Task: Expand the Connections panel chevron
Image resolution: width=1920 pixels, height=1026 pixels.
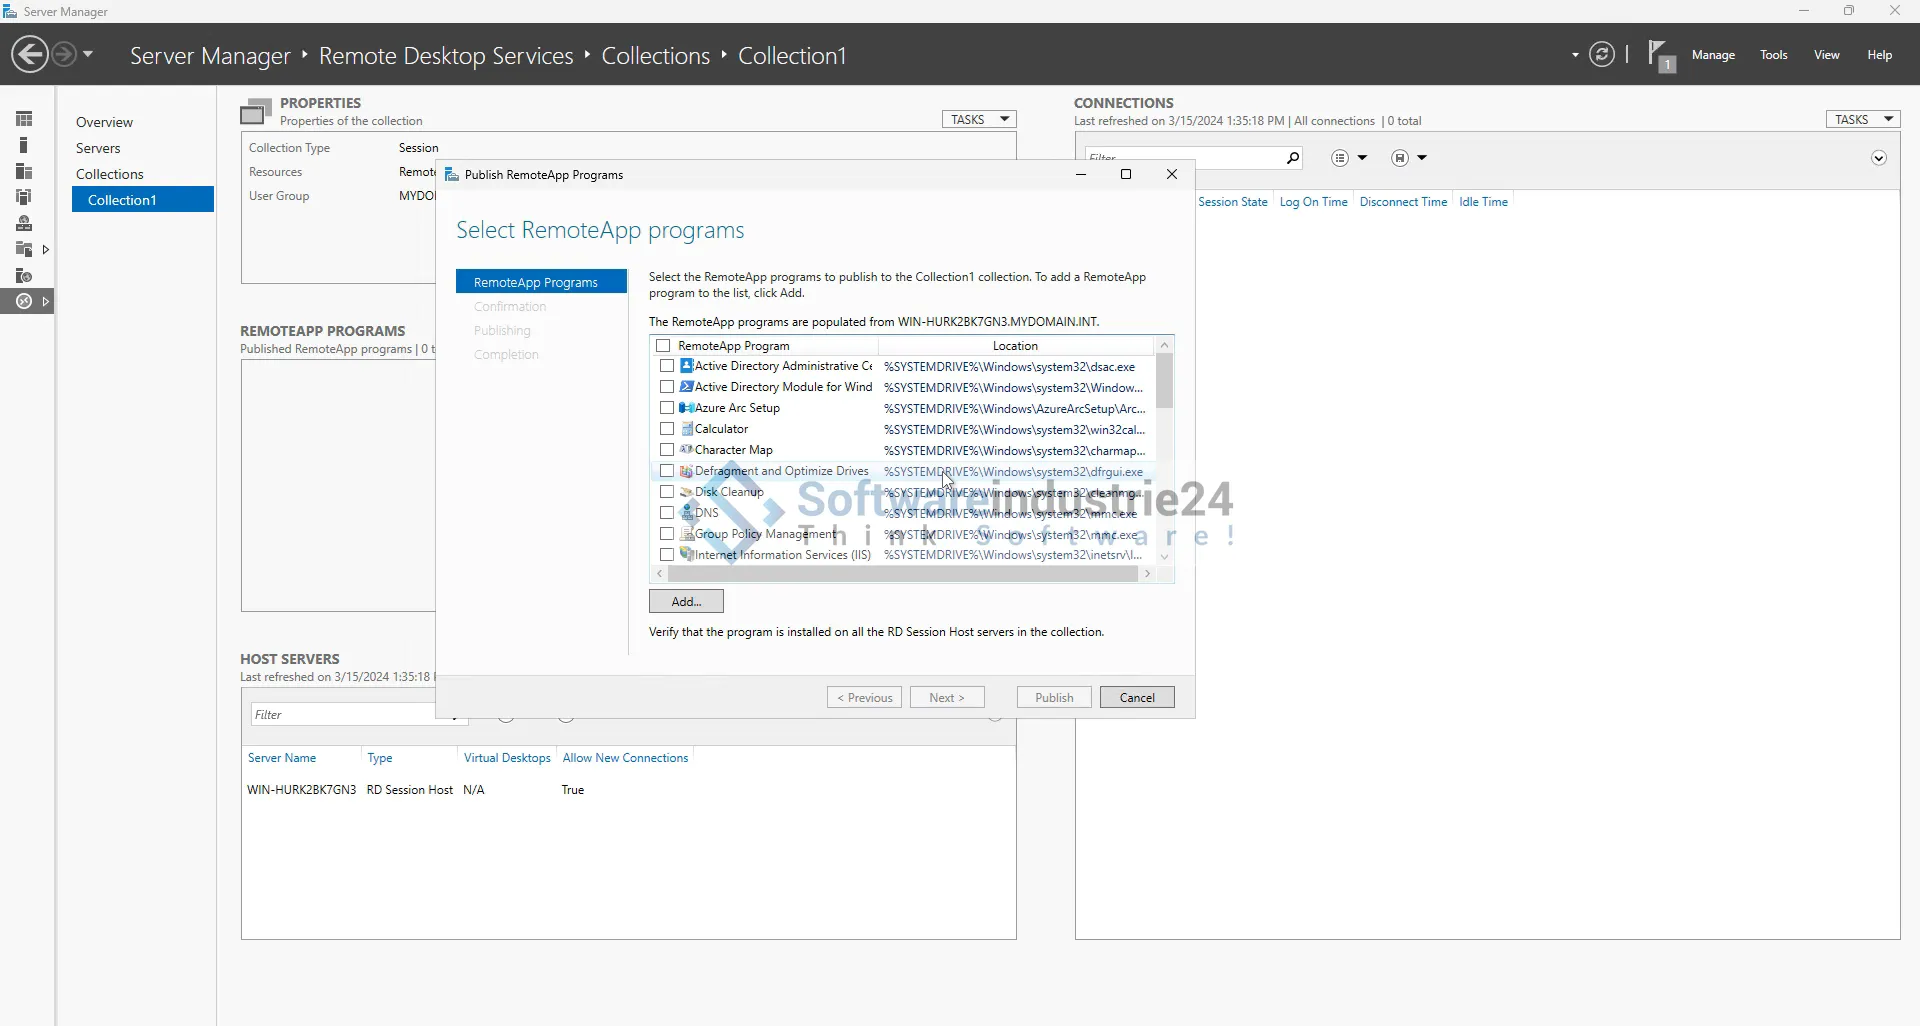Action: tap(1878, 158)
